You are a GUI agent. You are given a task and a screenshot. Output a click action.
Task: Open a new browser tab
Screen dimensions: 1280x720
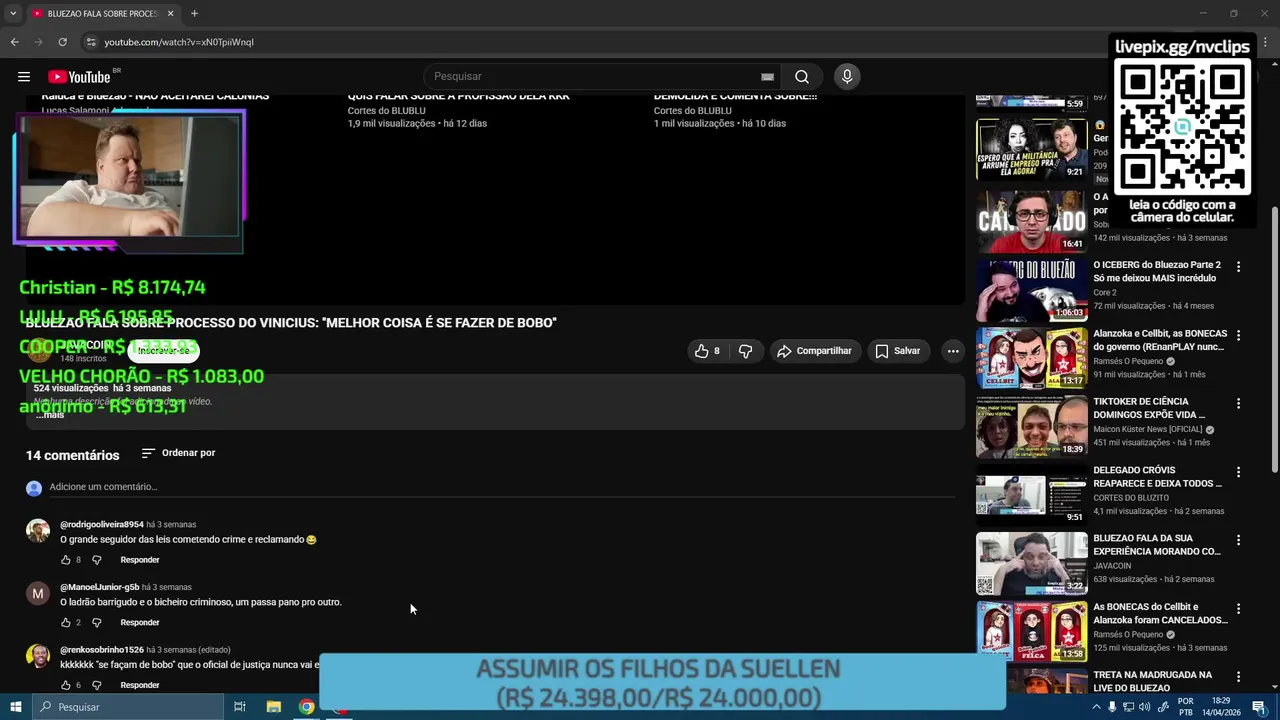[x=194, y=14]
